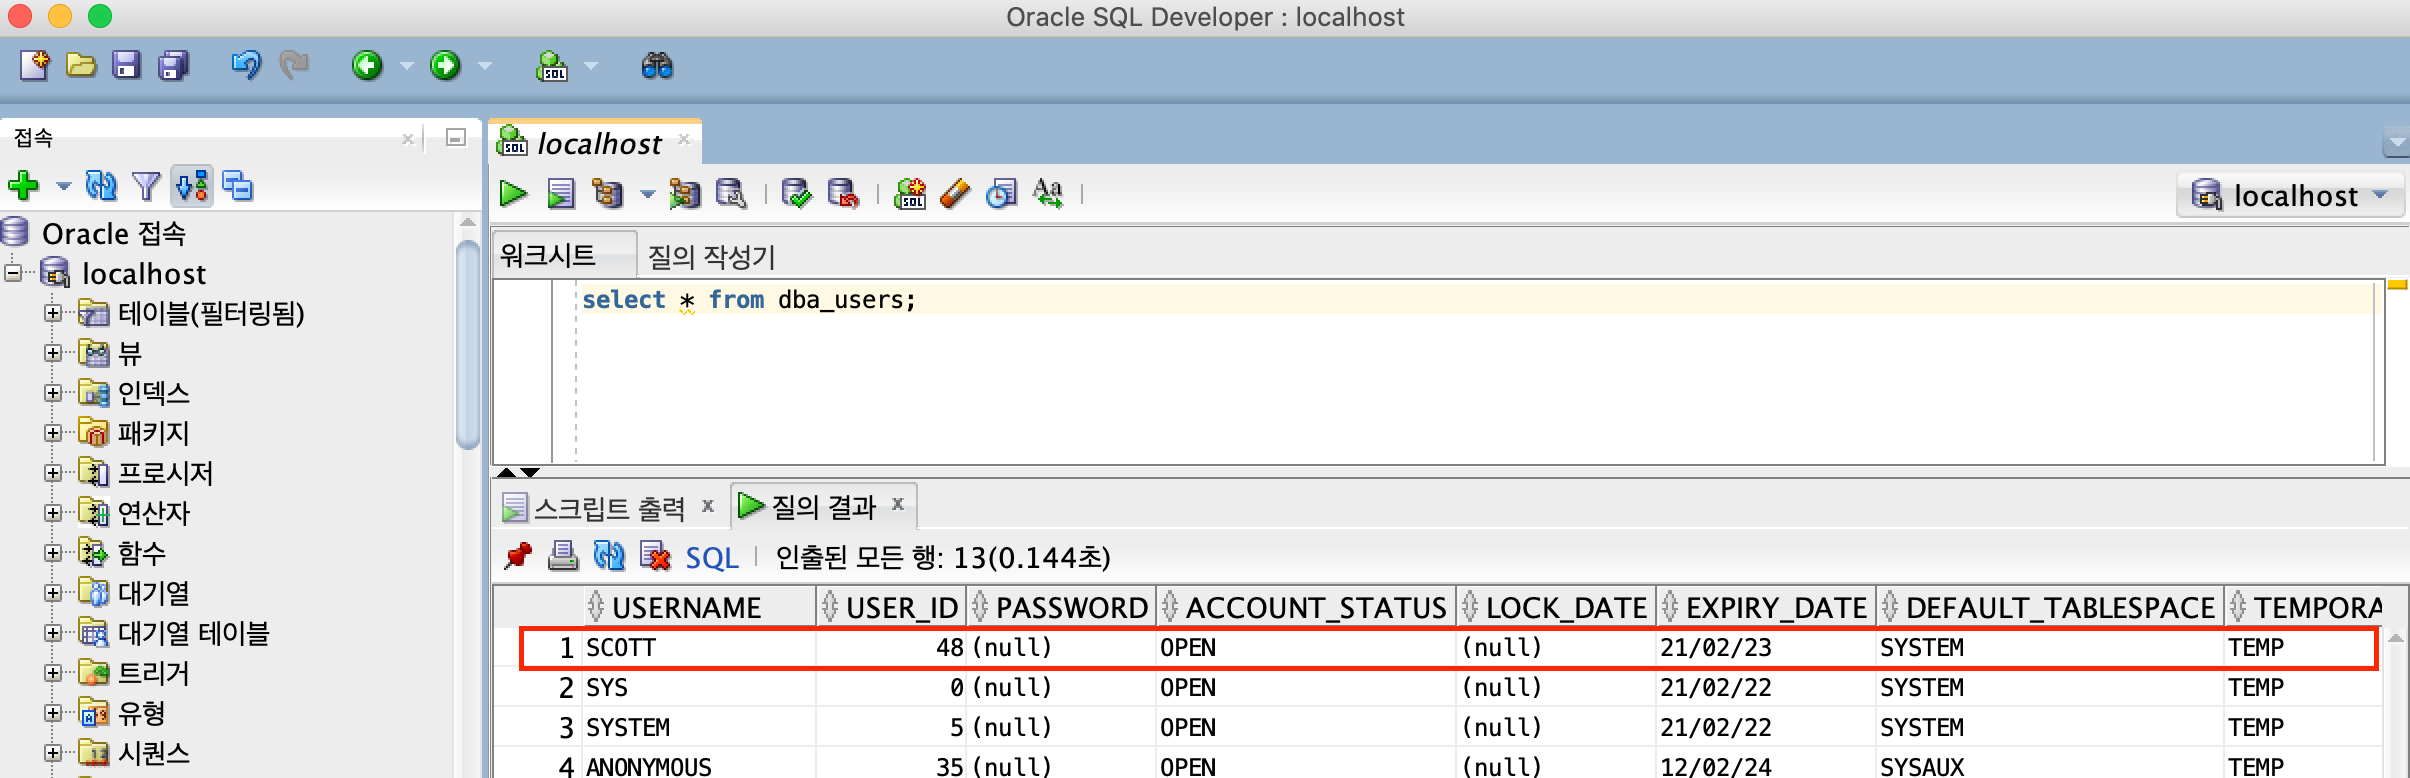
Task: Open the tab list dropdown at far right
Action: [x=2396, y=143]
